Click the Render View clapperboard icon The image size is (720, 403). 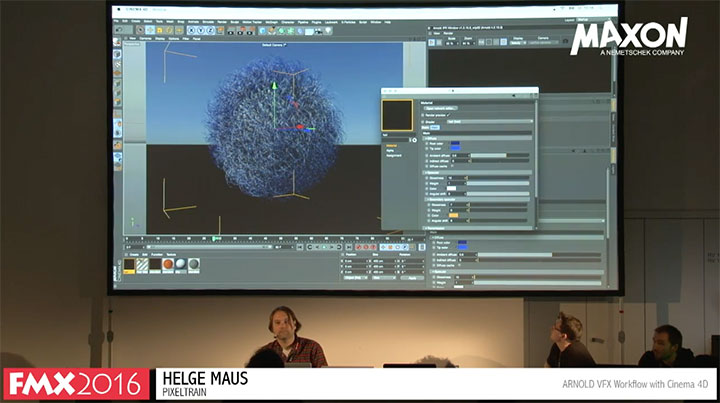tap(231, 31)
